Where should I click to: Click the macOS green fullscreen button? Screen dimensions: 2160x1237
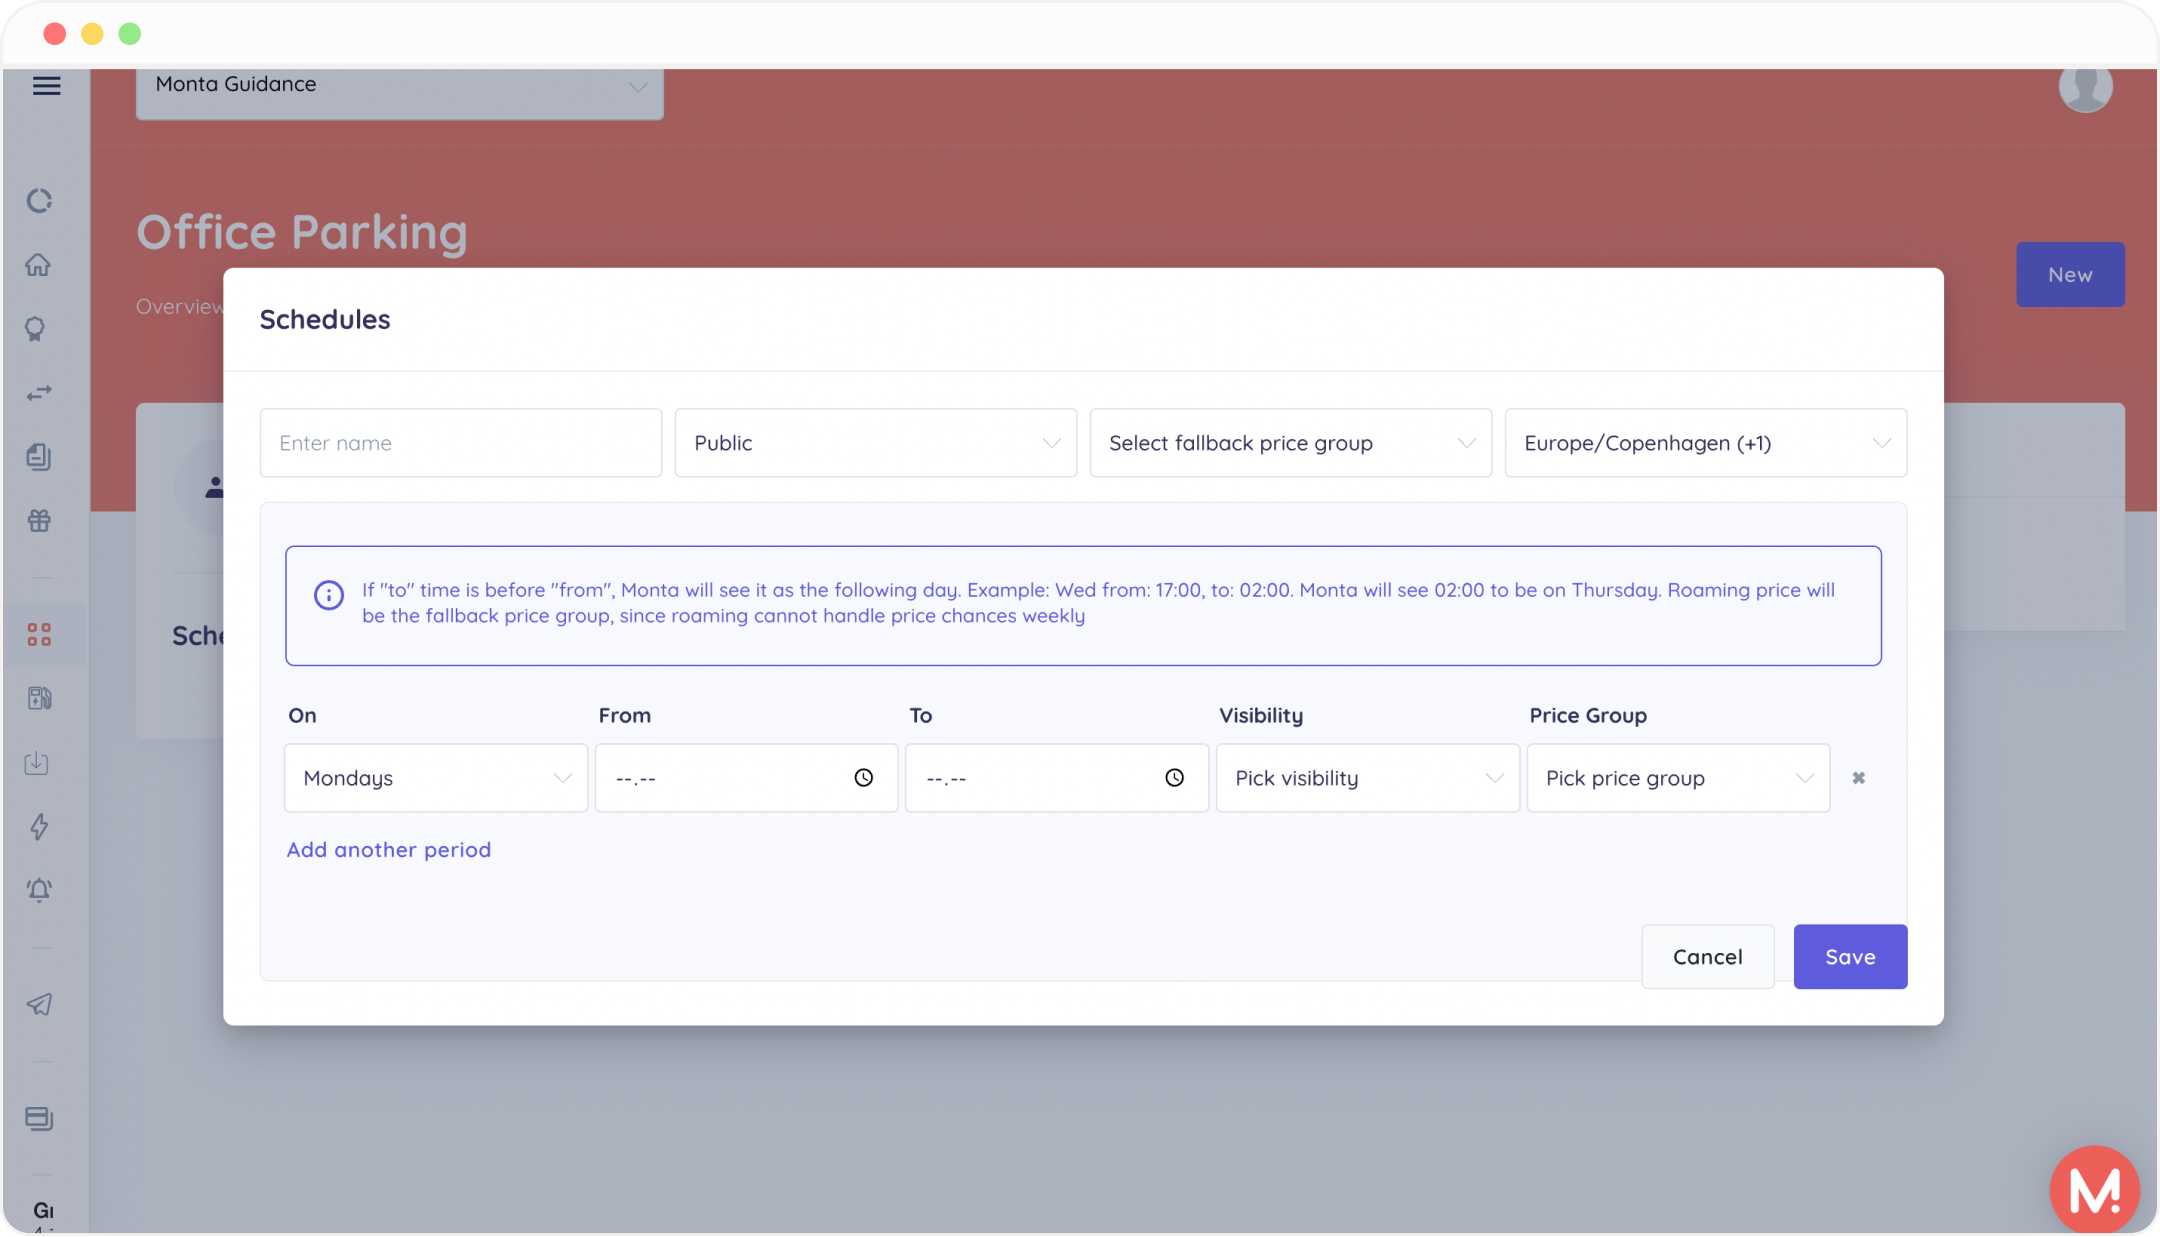(130, 34)
